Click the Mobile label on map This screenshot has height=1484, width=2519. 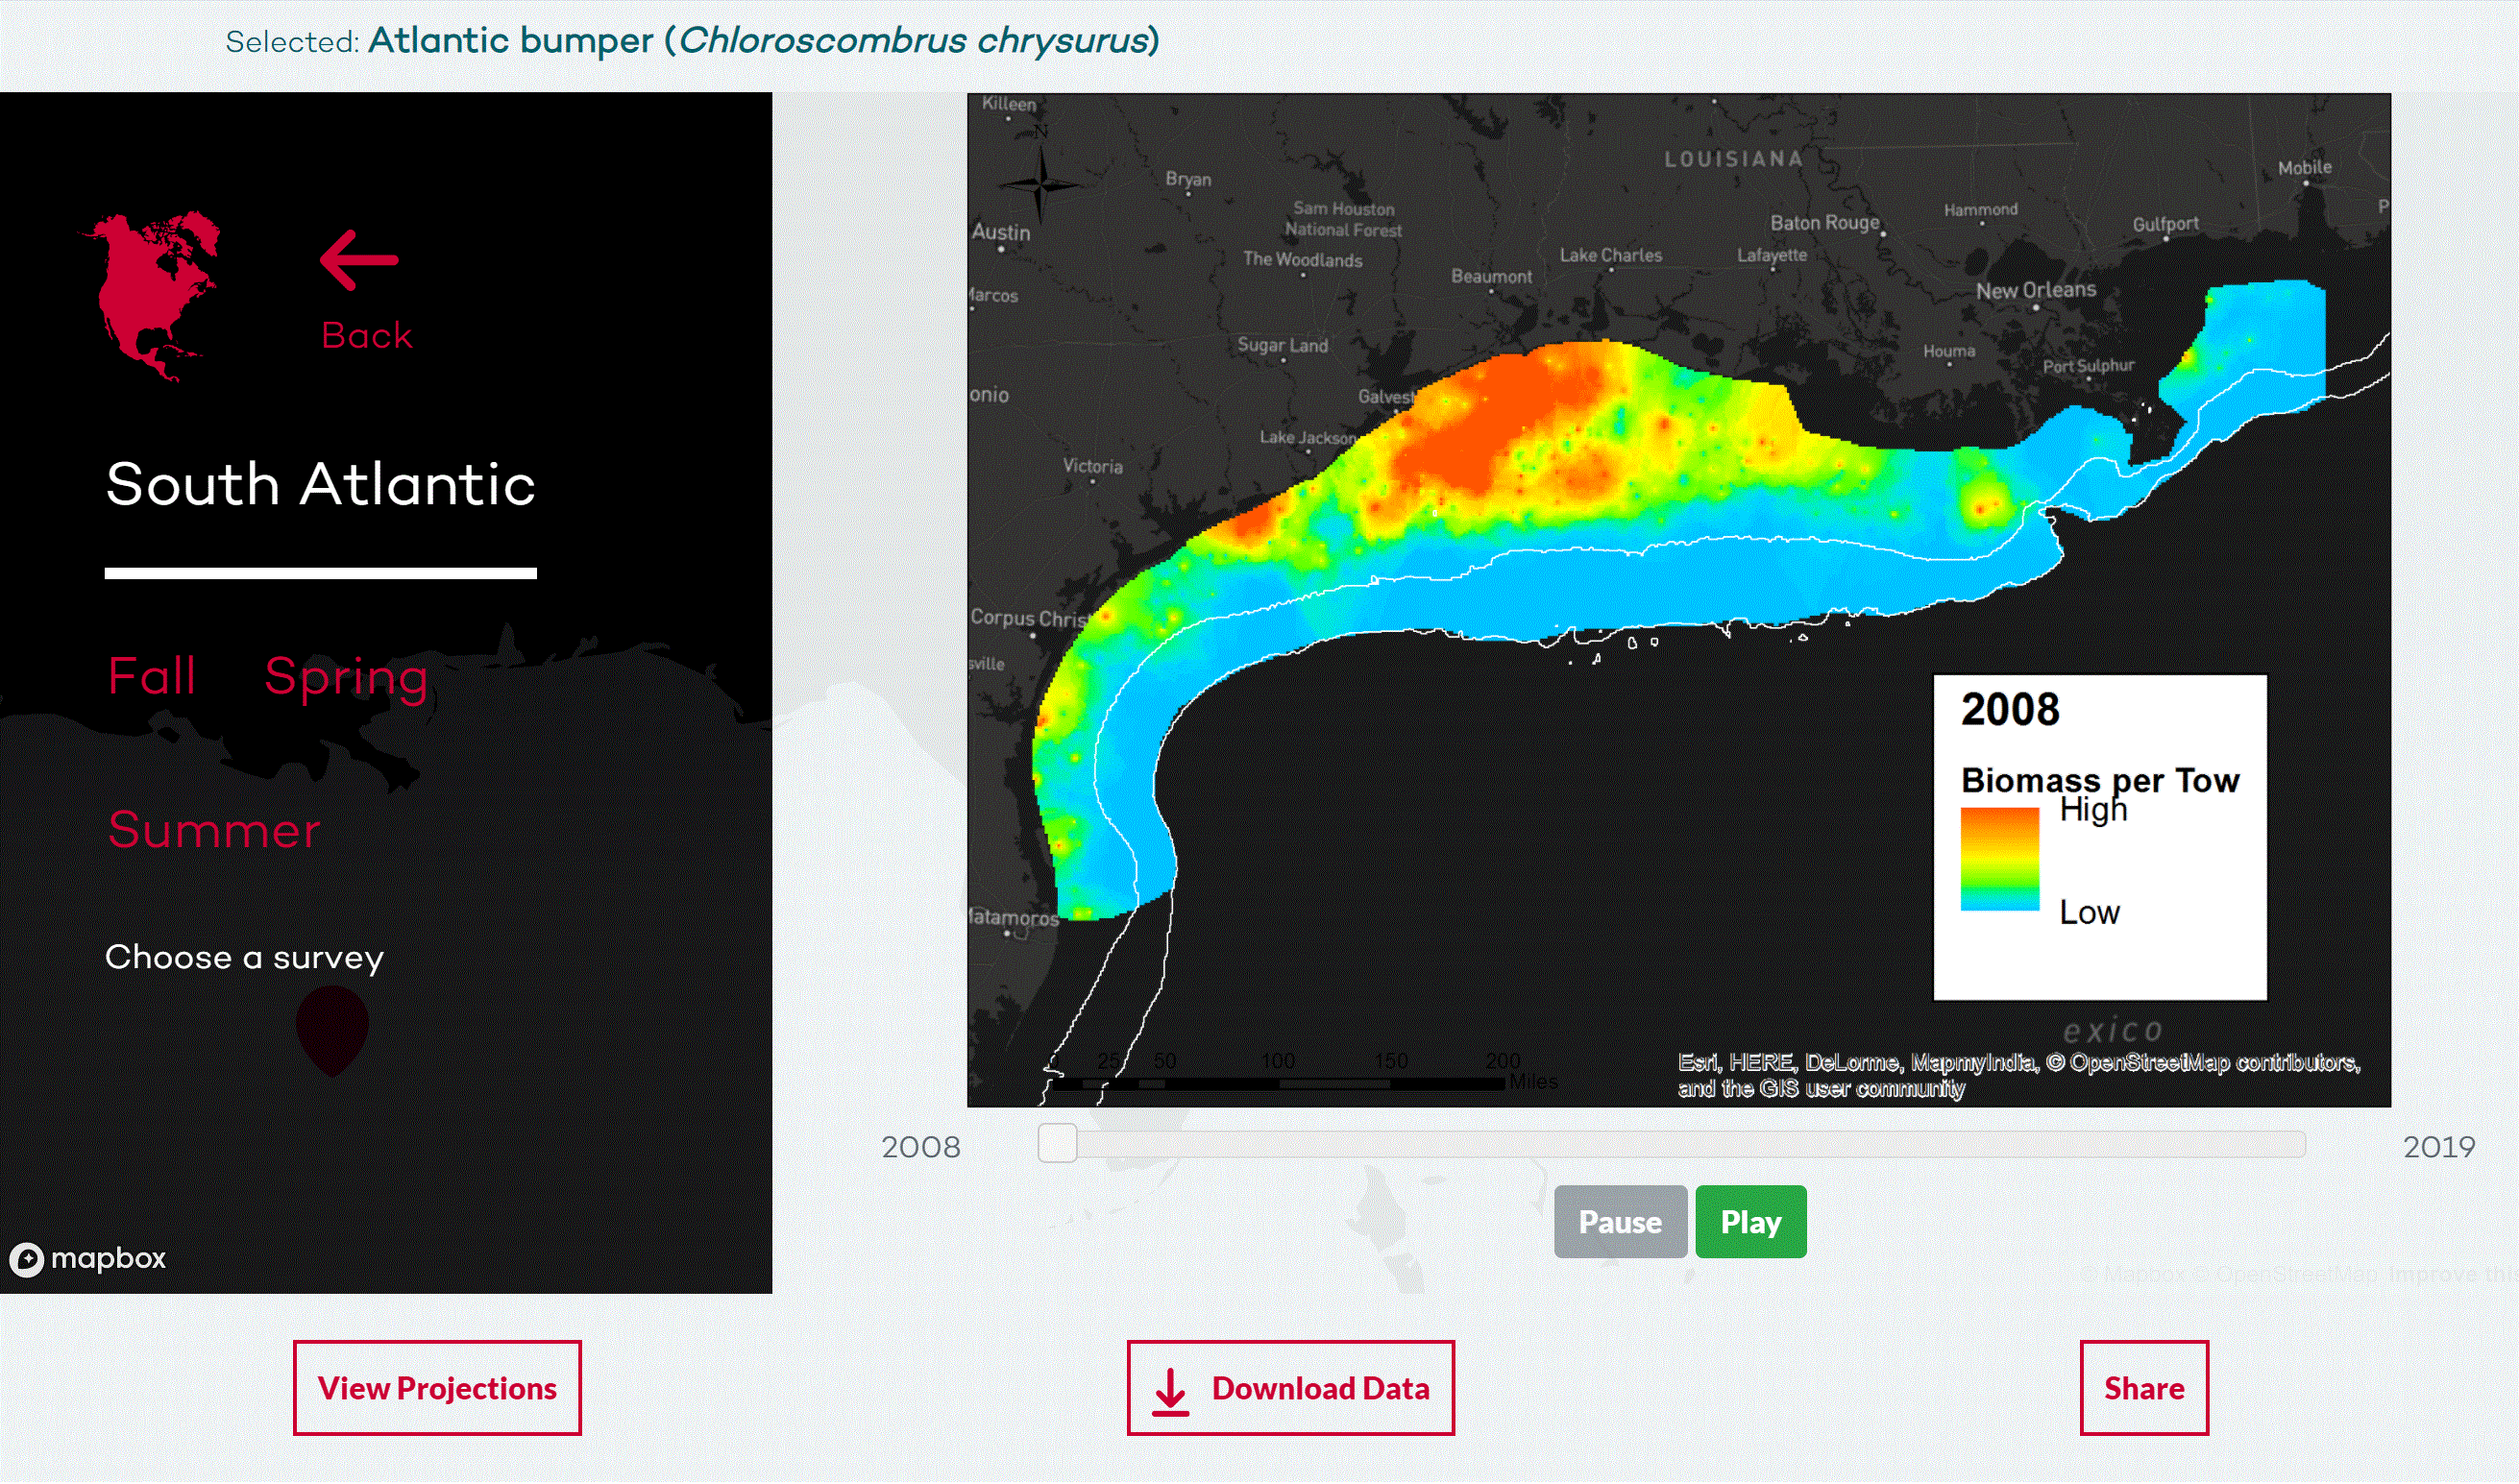[x=2306, y=168]
